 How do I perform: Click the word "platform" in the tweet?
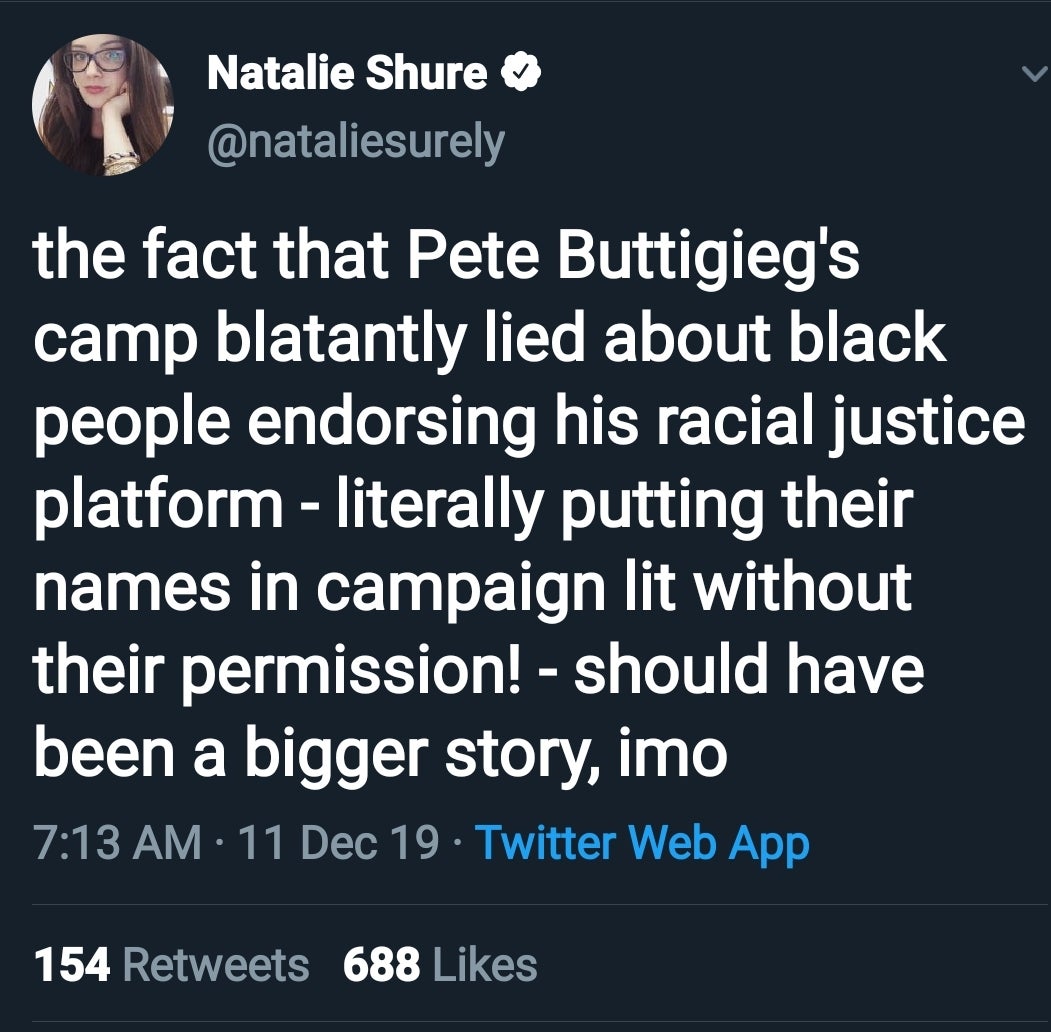(160, 503)
